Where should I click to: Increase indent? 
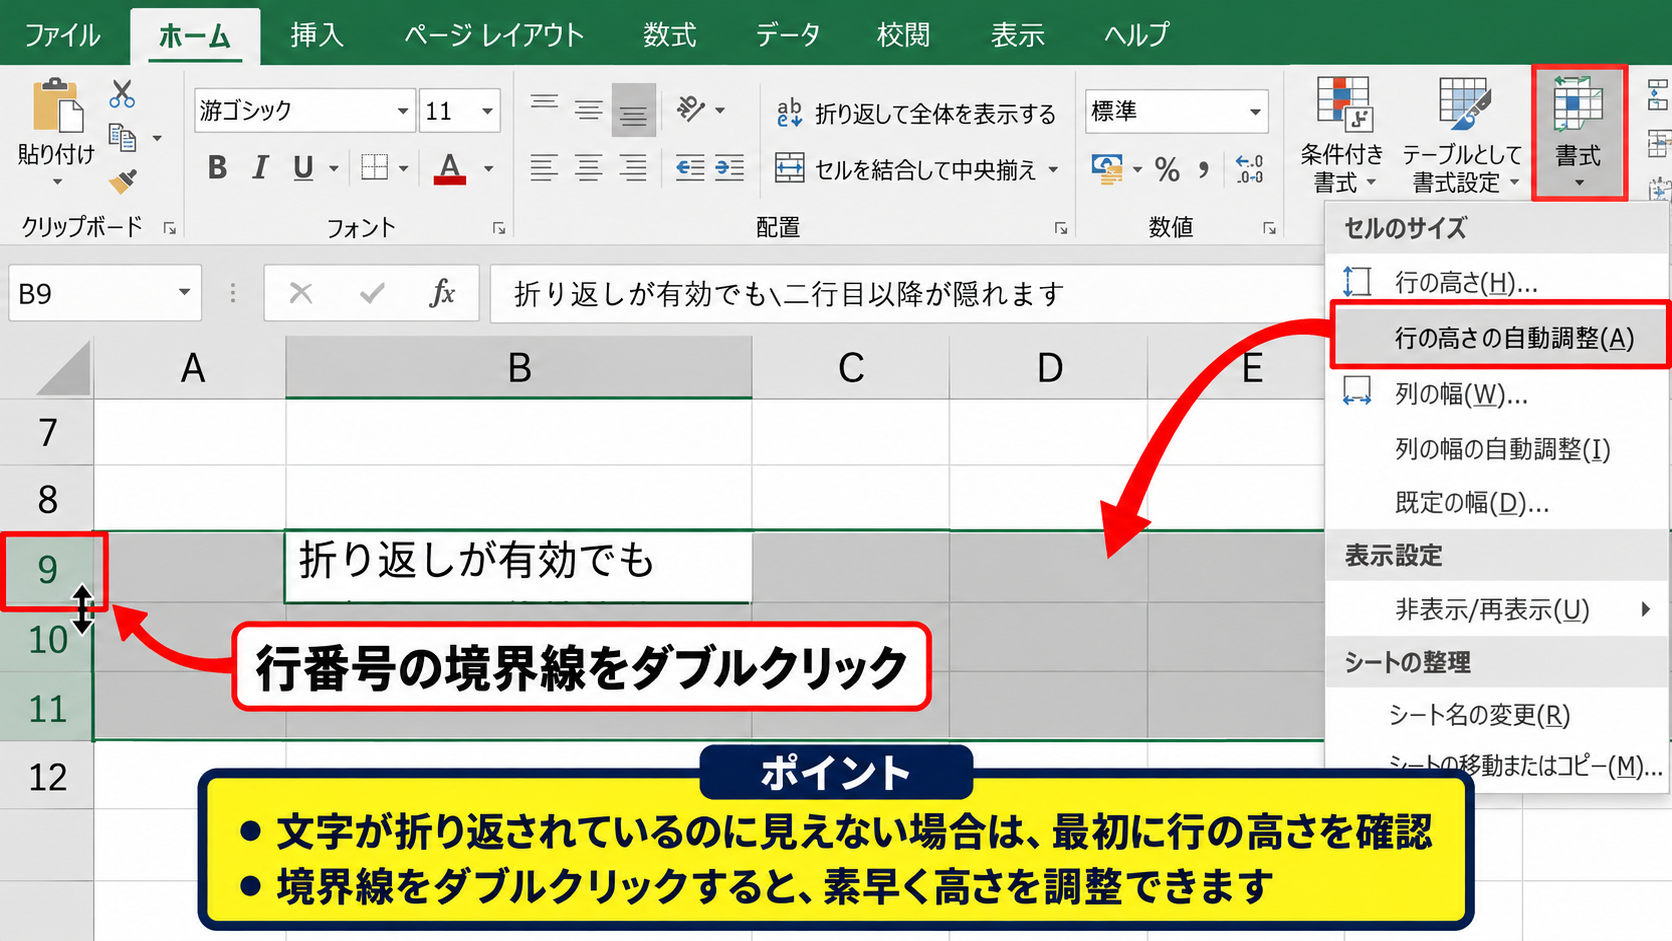click(x=730, y=168)
